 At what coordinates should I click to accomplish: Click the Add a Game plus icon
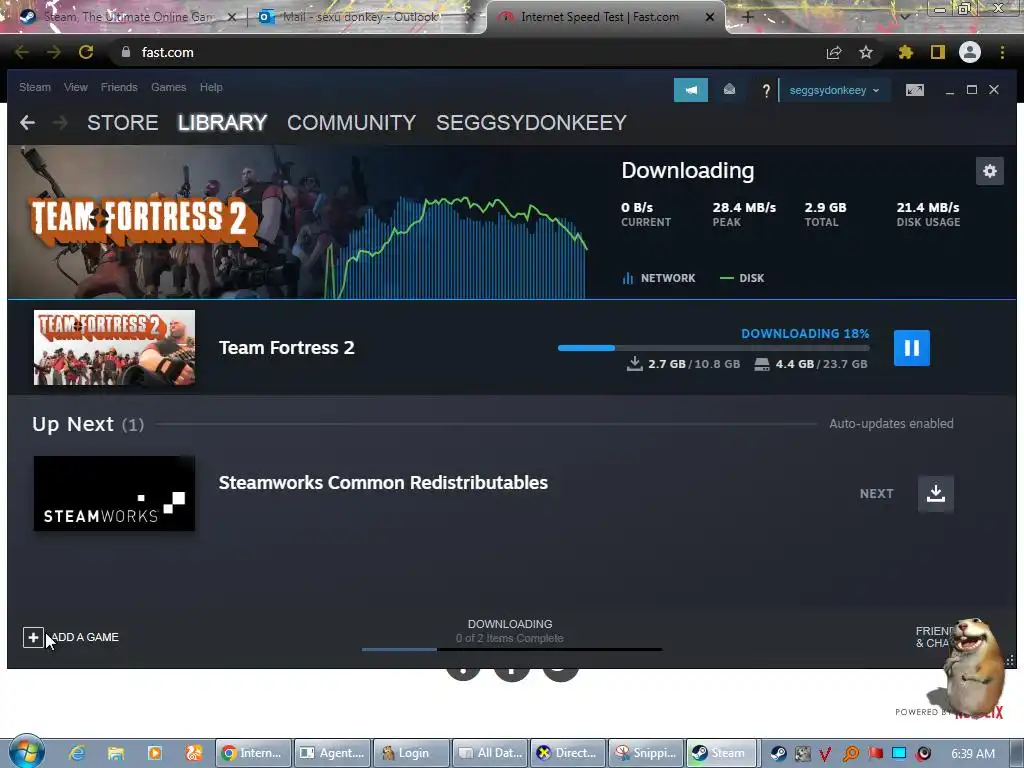click(x=33, y=637)
